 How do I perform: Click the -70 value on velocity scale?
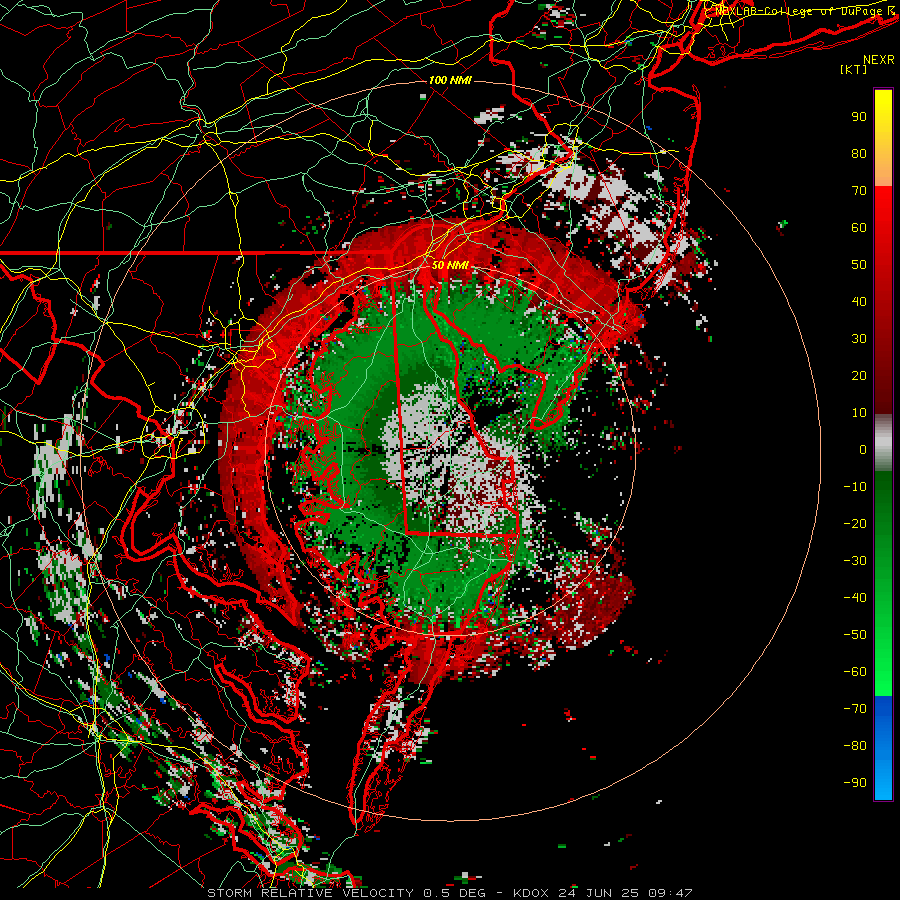pos(855,709)
